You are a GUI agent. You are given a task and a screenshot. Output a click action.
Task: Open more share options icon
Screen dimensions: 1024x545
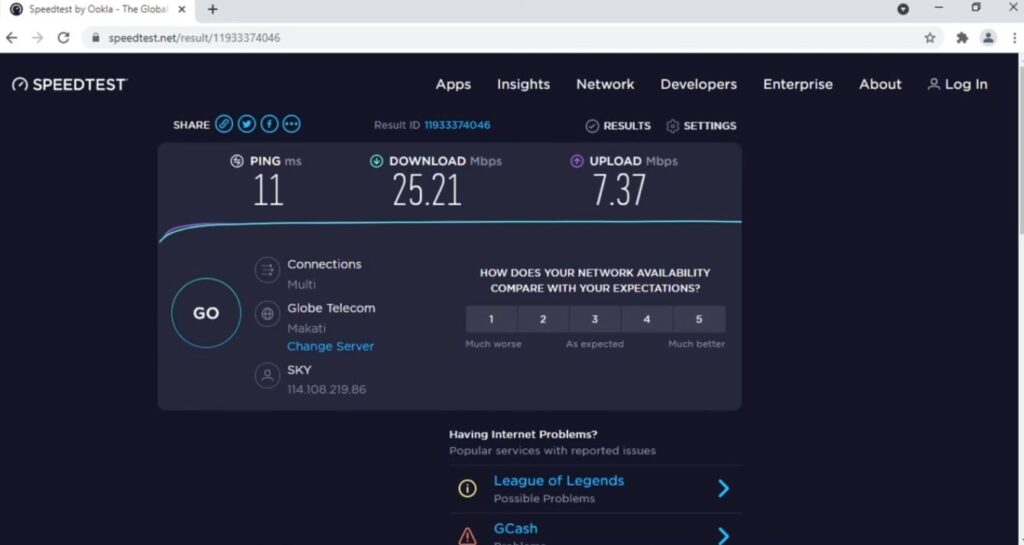pyautogui.click(x=291, y=125)
